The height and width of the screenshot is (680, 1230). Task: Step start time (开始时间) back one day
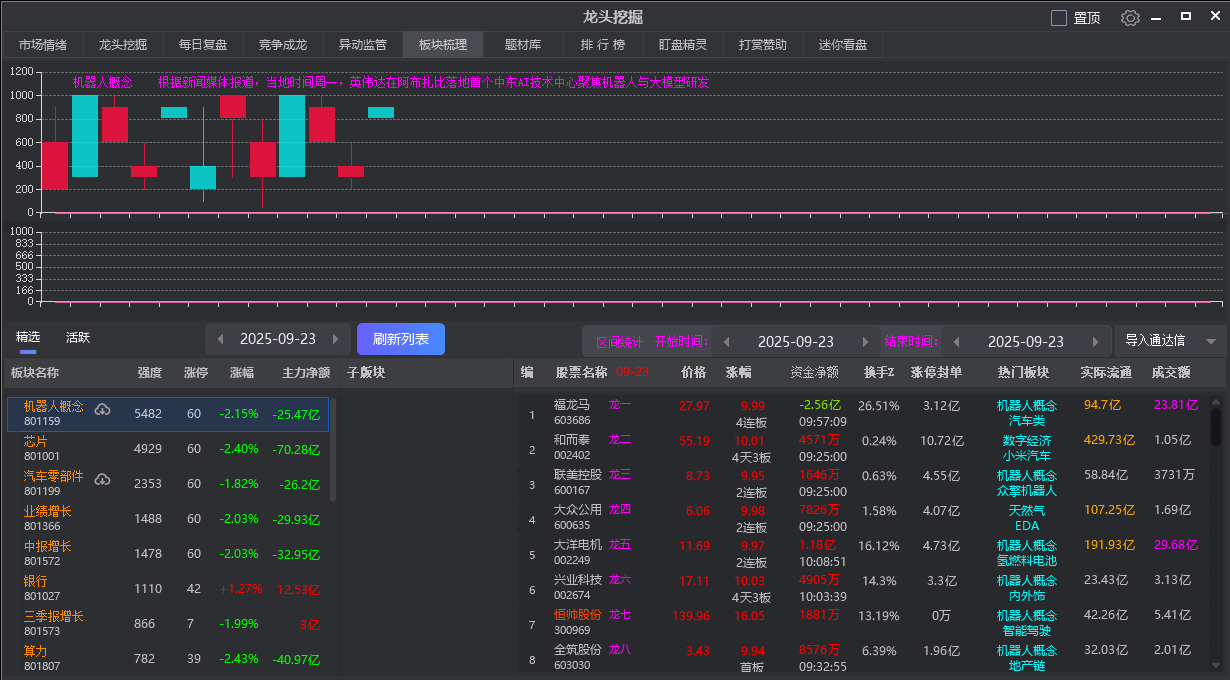(727, 342)
